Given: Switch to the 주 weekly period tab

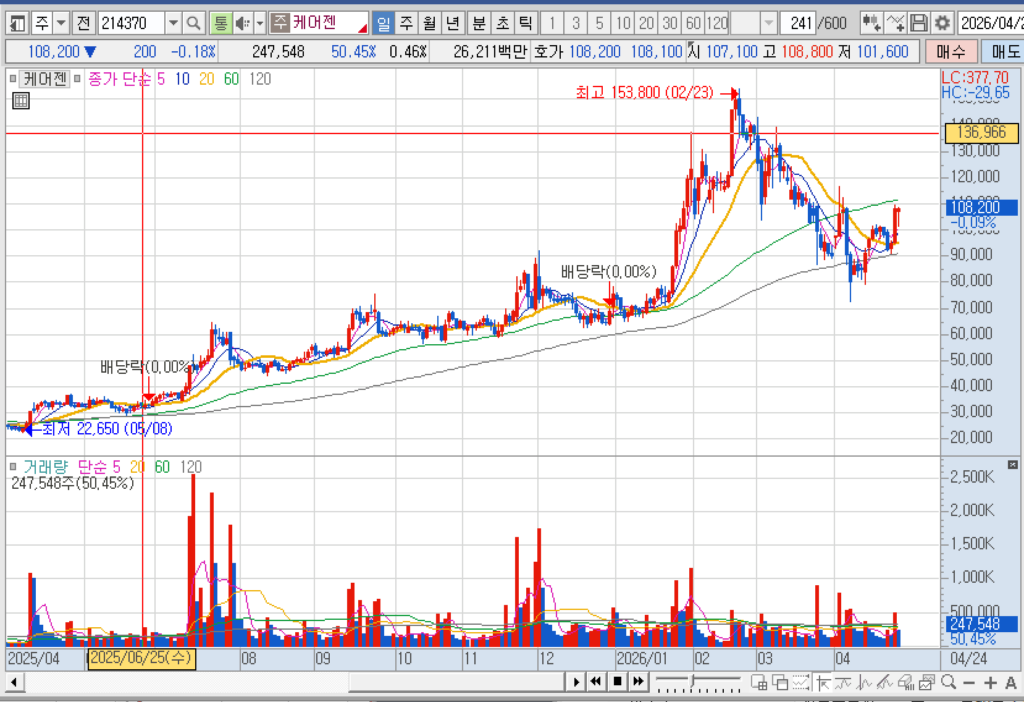Looking at the screenshot, I should (406, 24).
